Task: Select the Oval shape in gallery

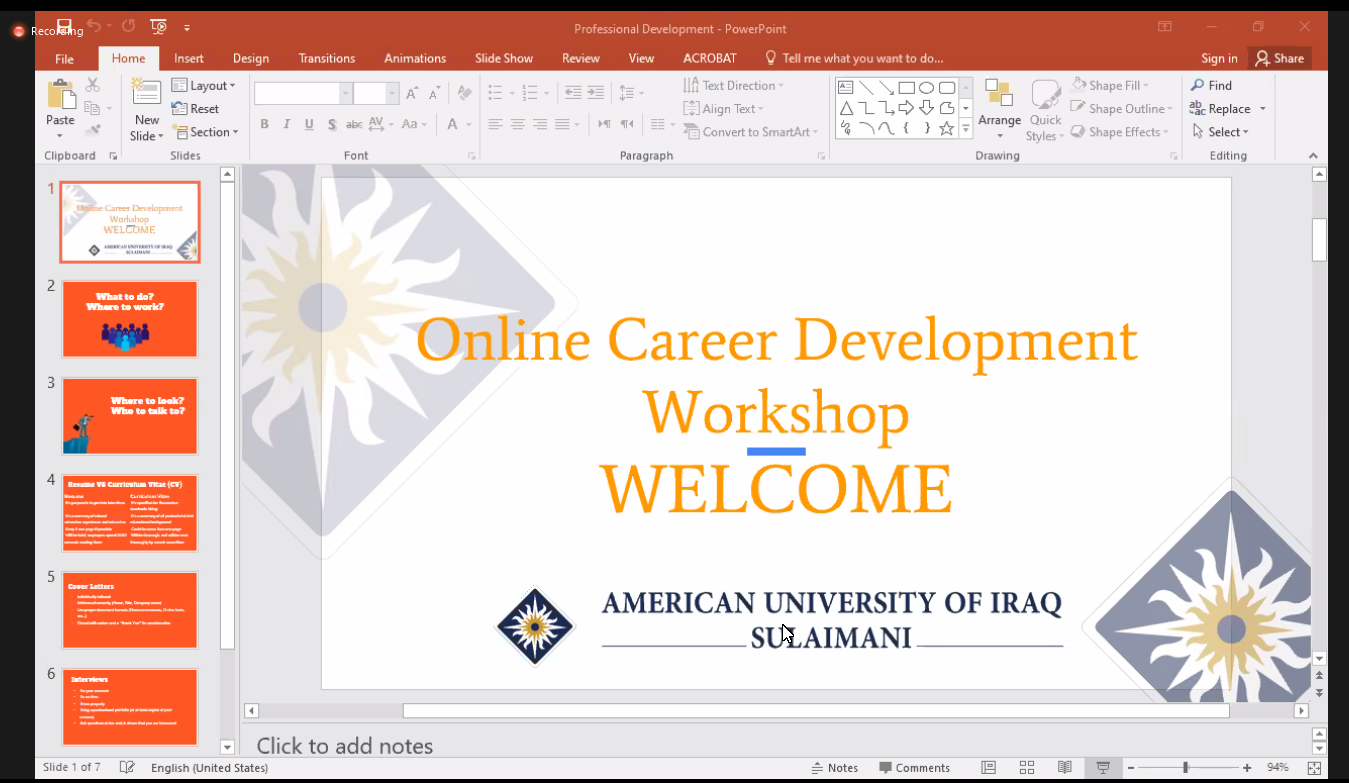Action: point(926,87)
